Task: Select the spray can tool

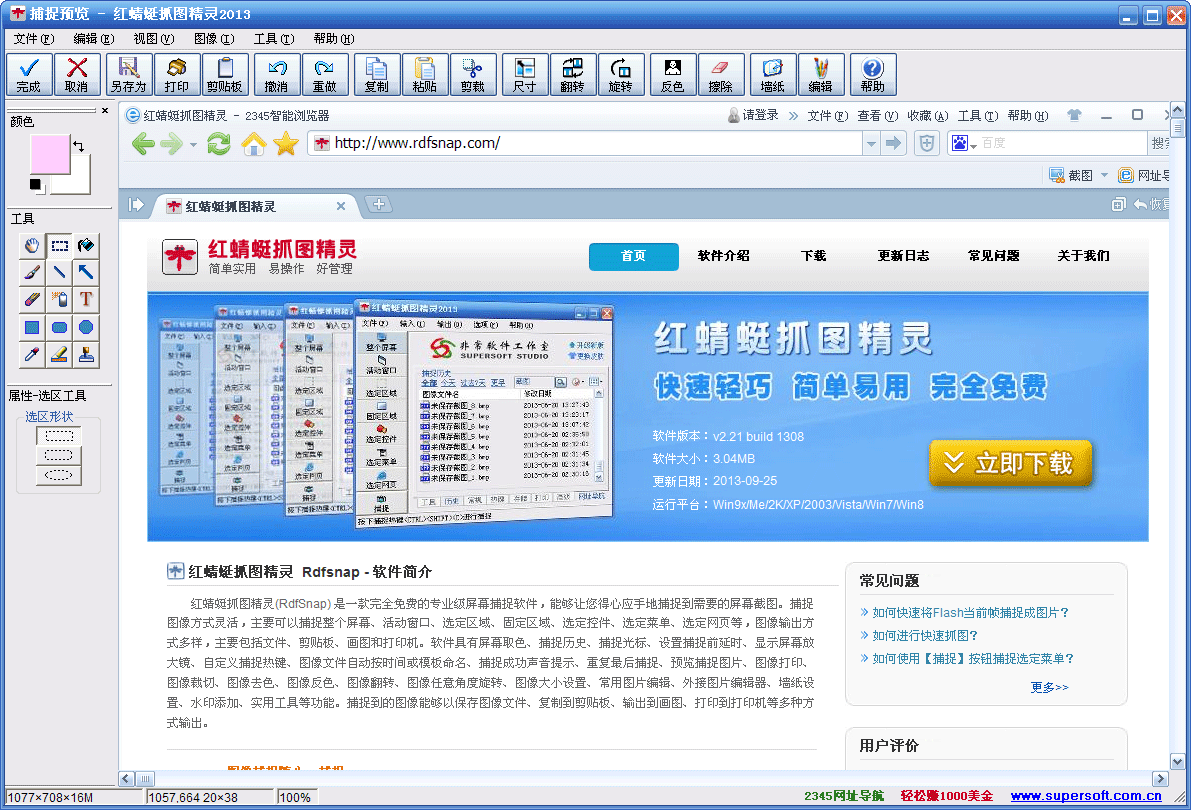Action: [x=58, y=298]
